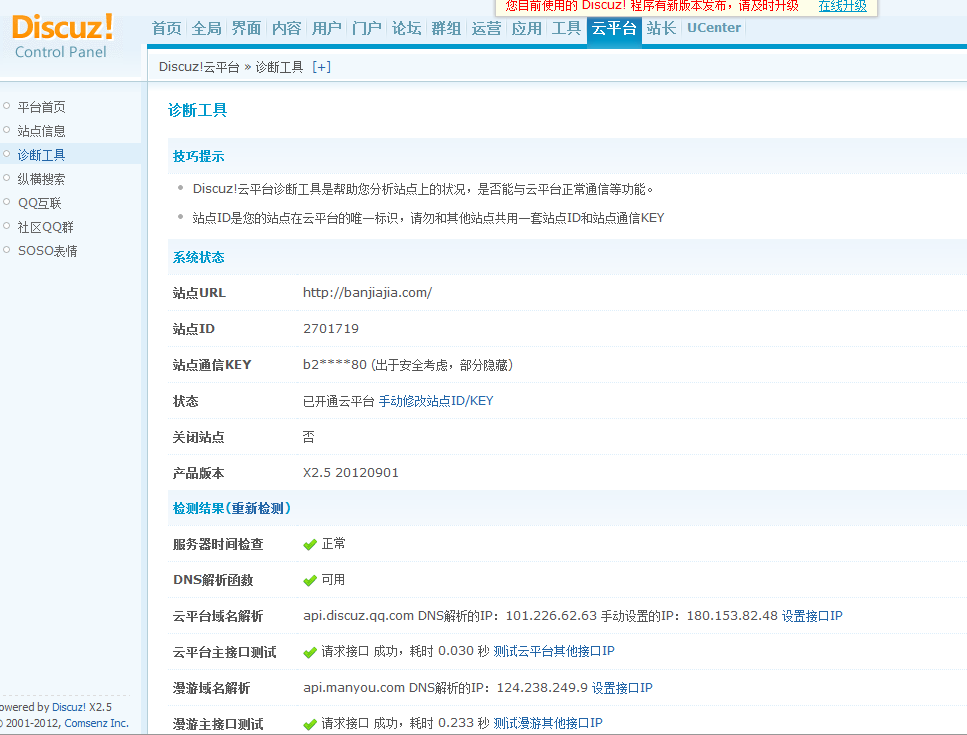Select 诊断工具 in the sidebar
Screen dimensions: 967x735
pos(41,155)
